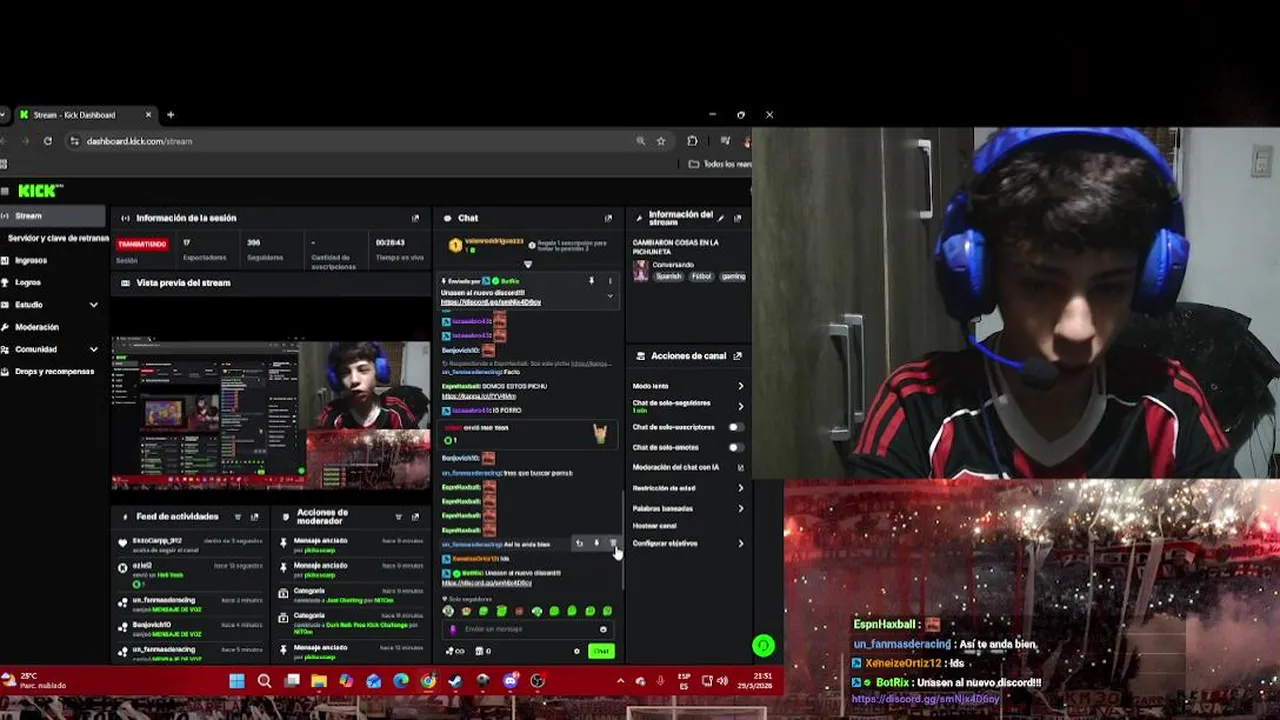This screenshot has width=1280, height=720.
Task: Bookmark this page with star icon
Action: click(x=661, y=141)
